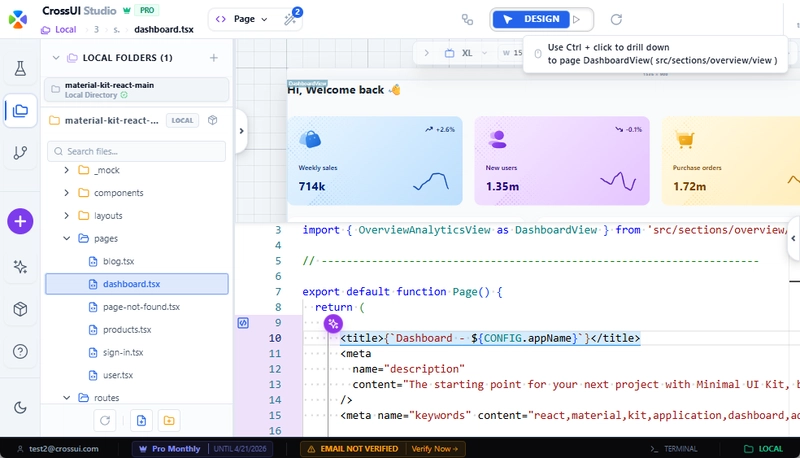Toggle dark mode moon icon
The width and height of the screenshot is (800, 458).
point(20,408)
